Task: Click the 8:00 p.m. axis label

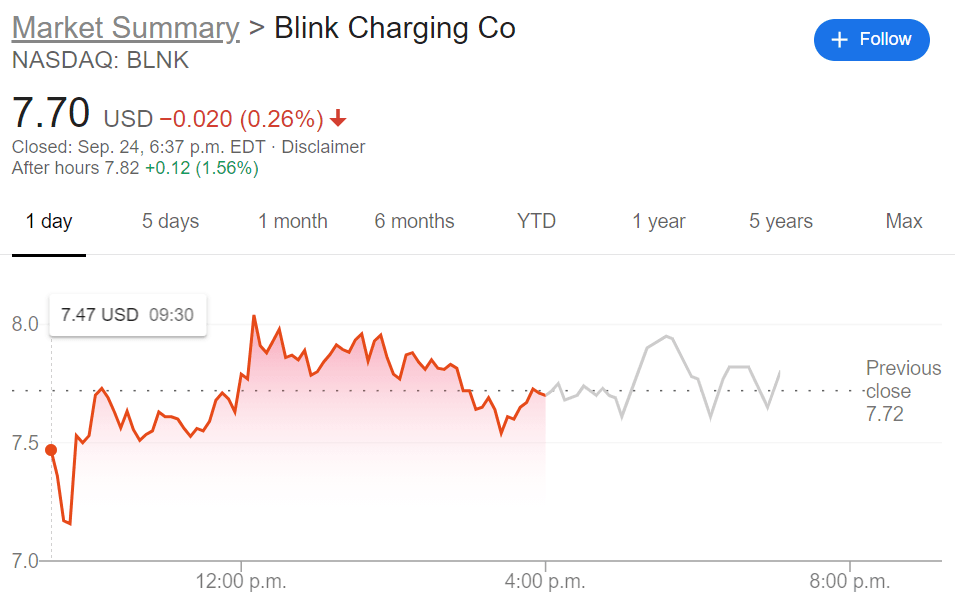Action: (x=850, y=581)
